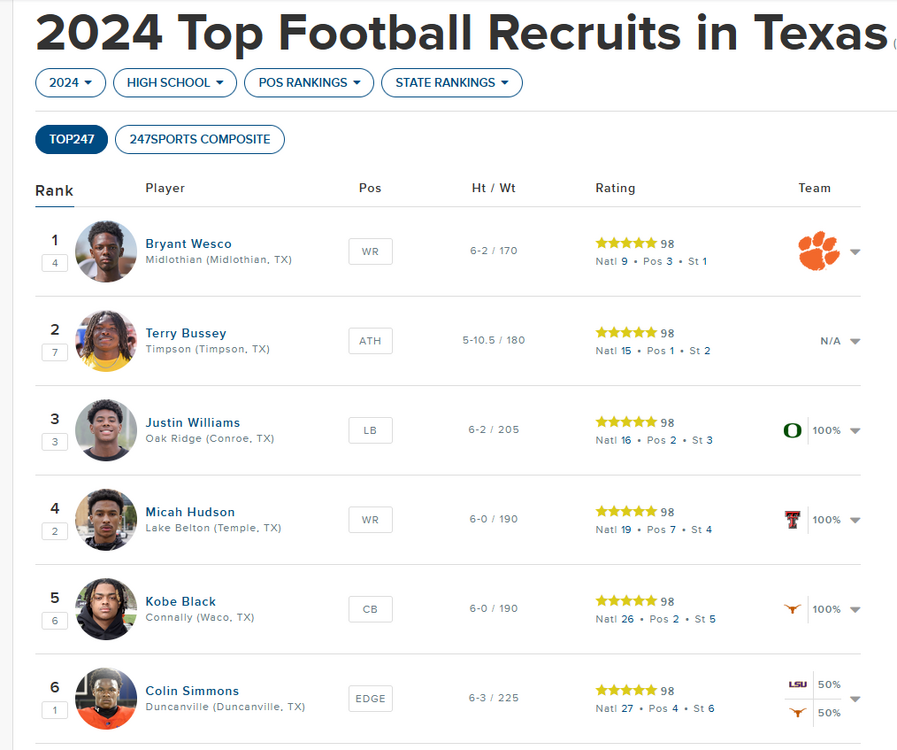This screenshot has height=750, width=897.
Task: Expand Colin Simmons' team predictions arrow
Action: click(855, 699)
